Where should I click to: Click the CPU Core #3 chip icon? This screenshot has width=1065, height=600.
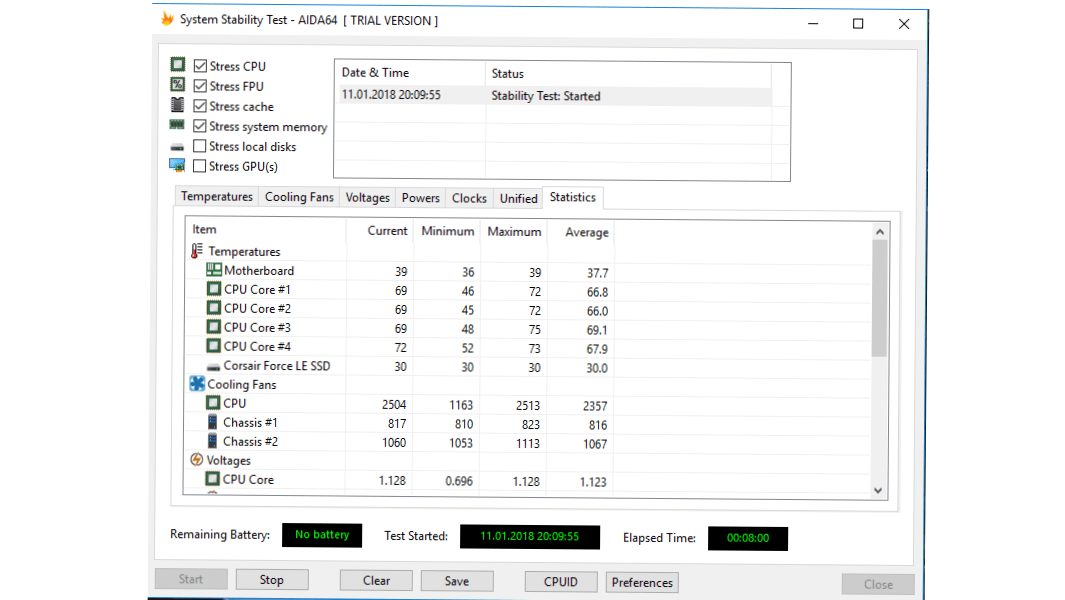[213, 327]
